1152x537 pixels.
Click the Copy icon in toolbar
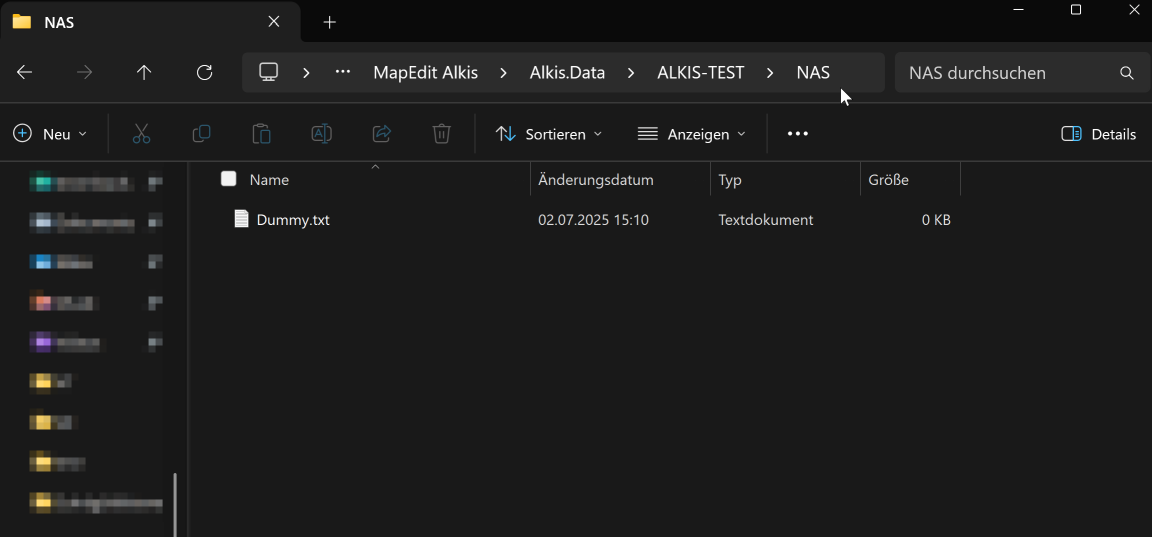[x=201, y=134]
